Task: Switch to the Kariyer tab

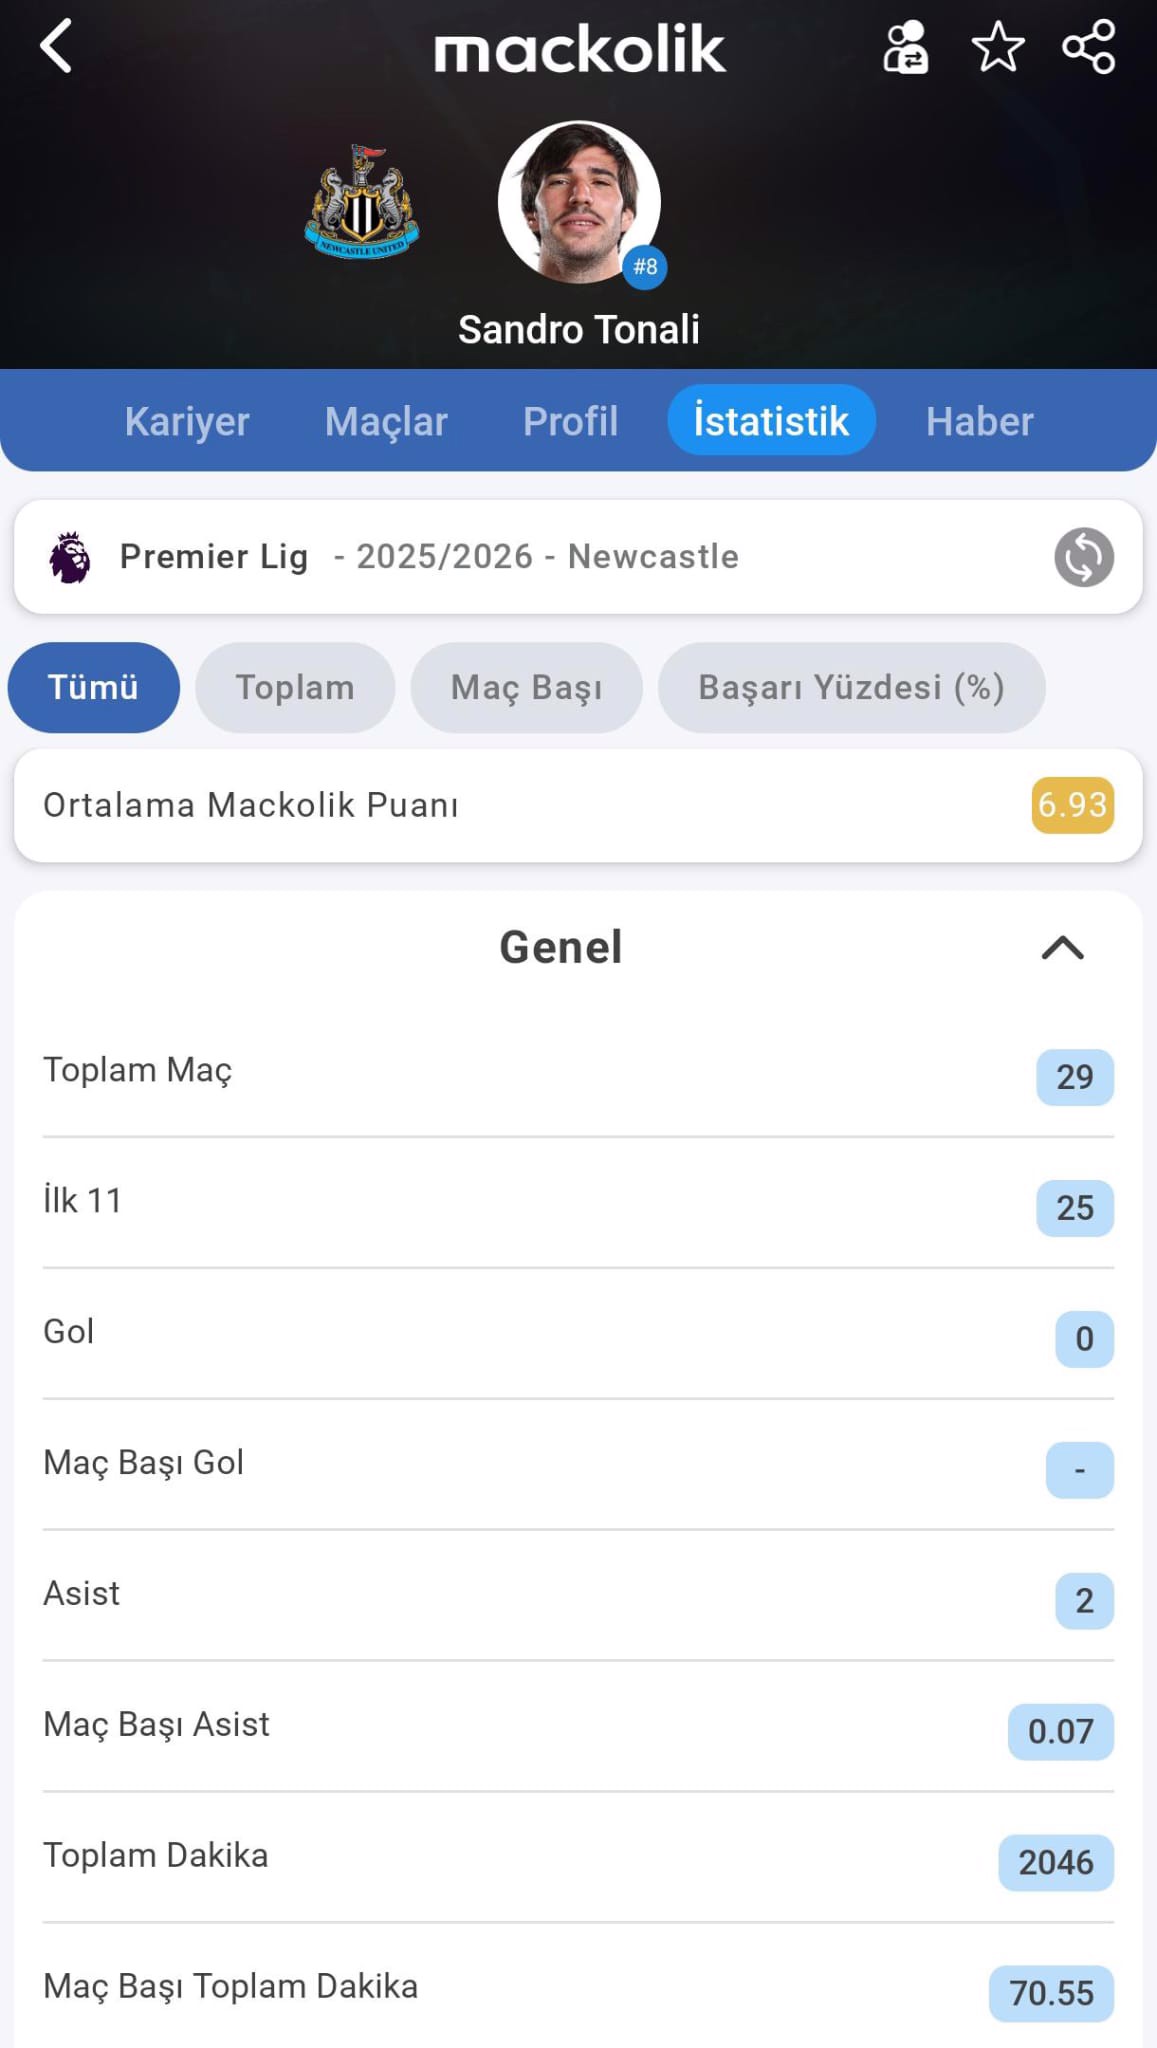Action: [187, 421]
